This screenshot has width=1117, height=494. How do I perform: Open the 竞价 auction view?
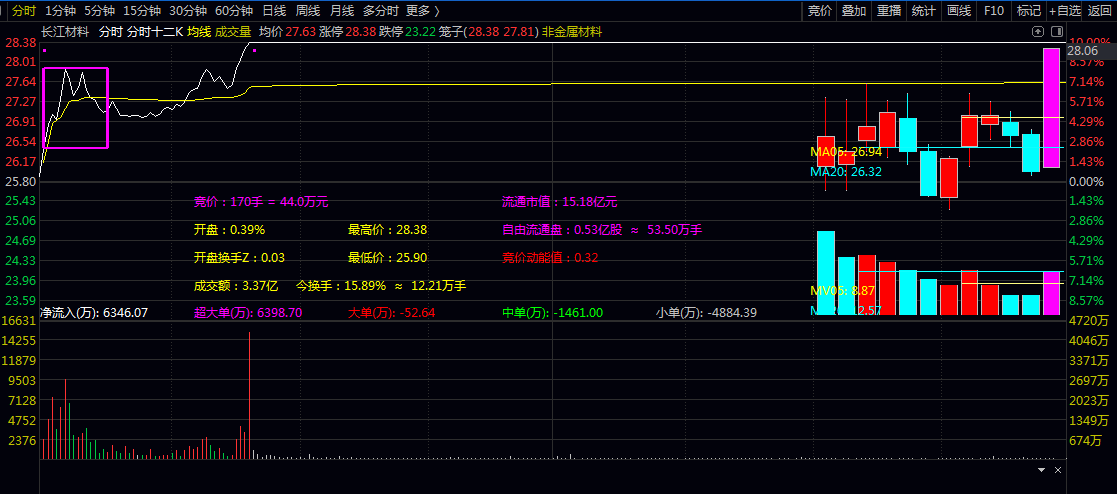[820, 10]
